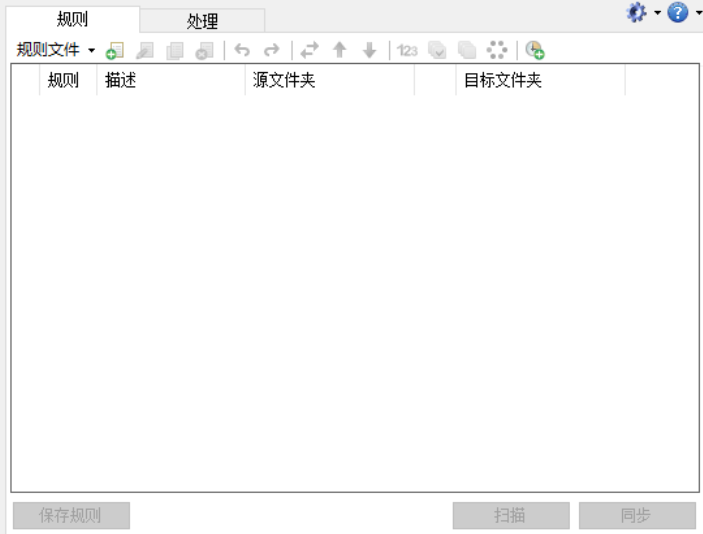Click the 123 numbering icon
Screen dimensions: 703x534
pyautogui.click(x=407, y=50)
